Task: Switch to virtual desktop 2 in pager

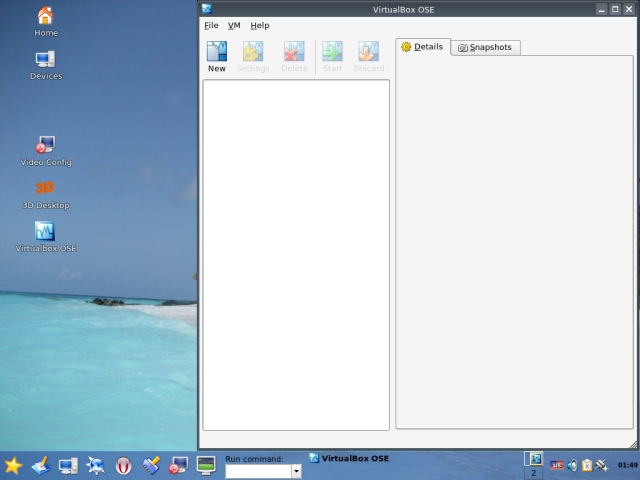Action: 533,473
